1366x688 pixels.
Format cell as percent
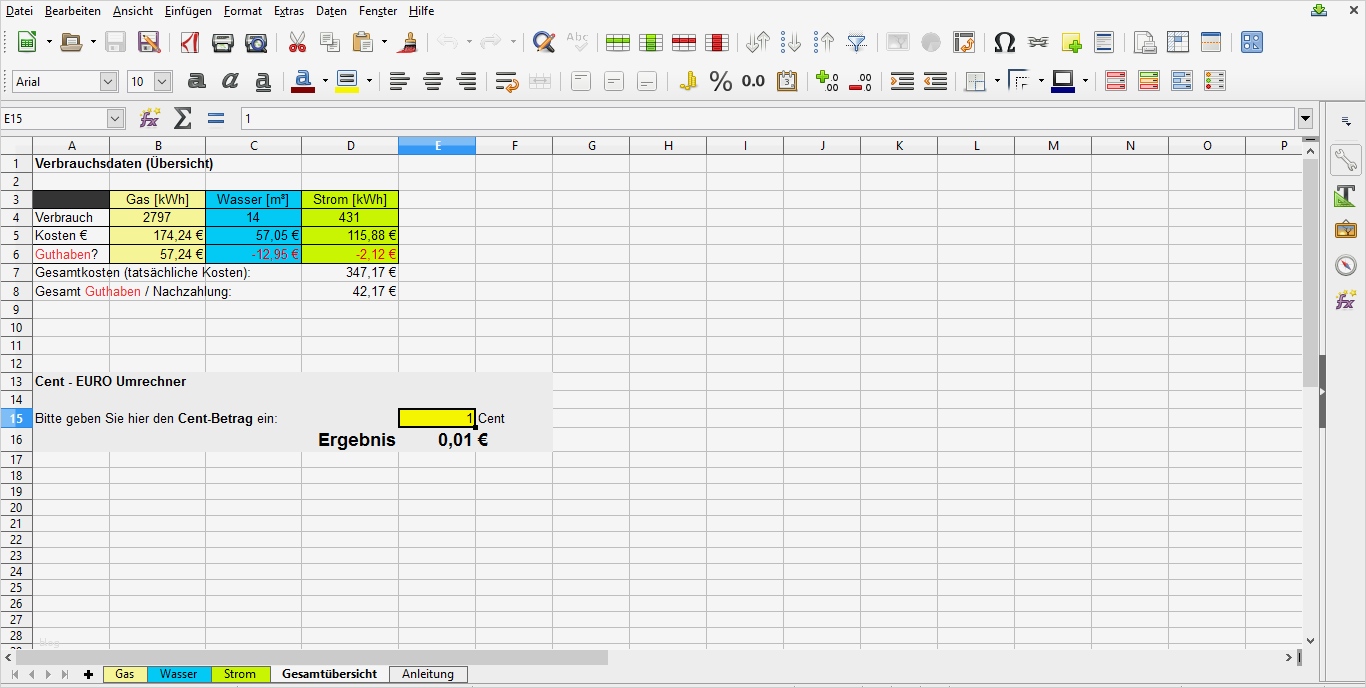click(721, 81)
